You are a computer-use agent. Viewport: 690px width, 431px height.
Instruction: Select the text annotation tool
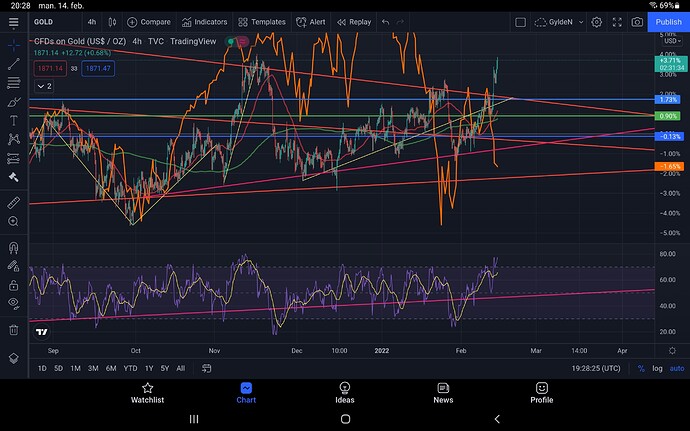coord(14,121)
